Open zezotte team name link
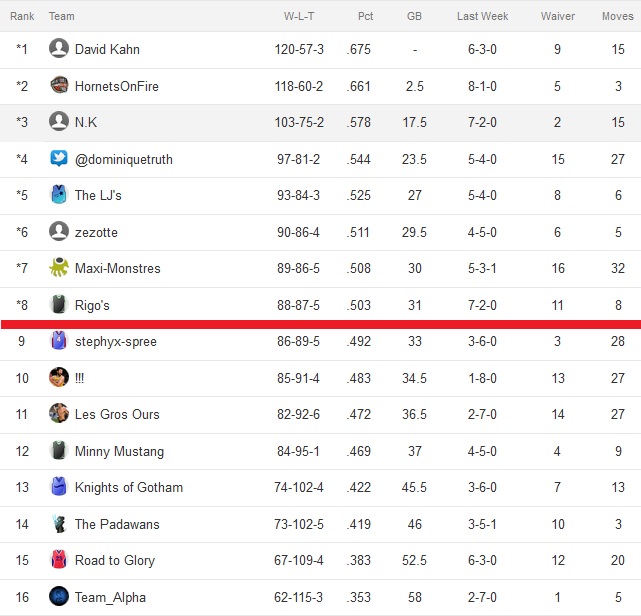This screenshot has height=616, width=641. [x=96, y=232]
